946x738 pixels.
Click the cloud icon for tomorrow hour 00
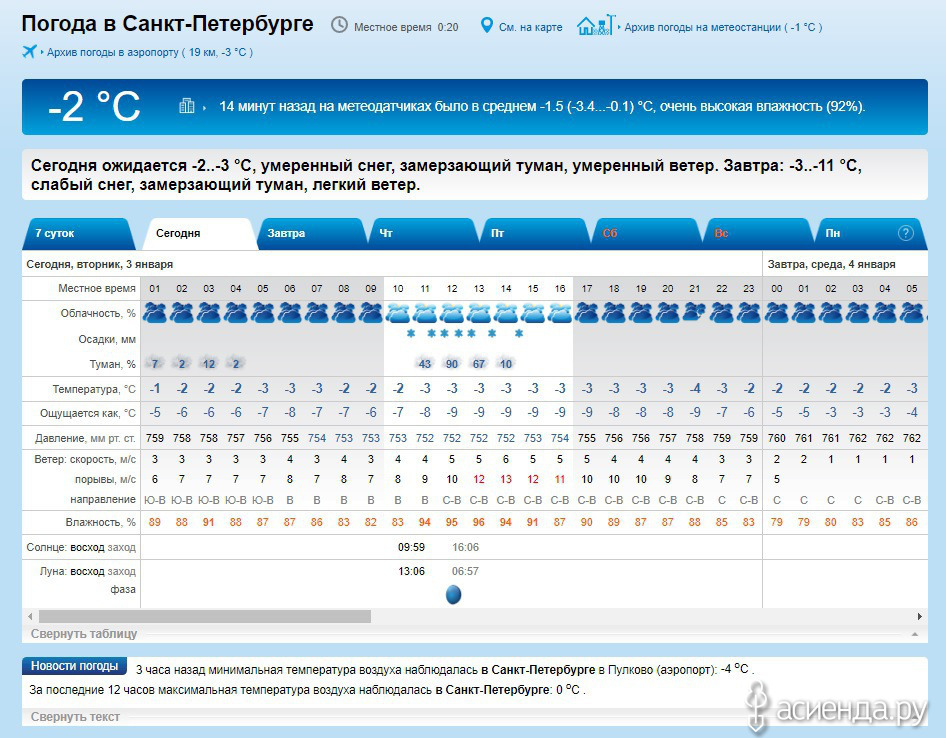tap(776, 313)
